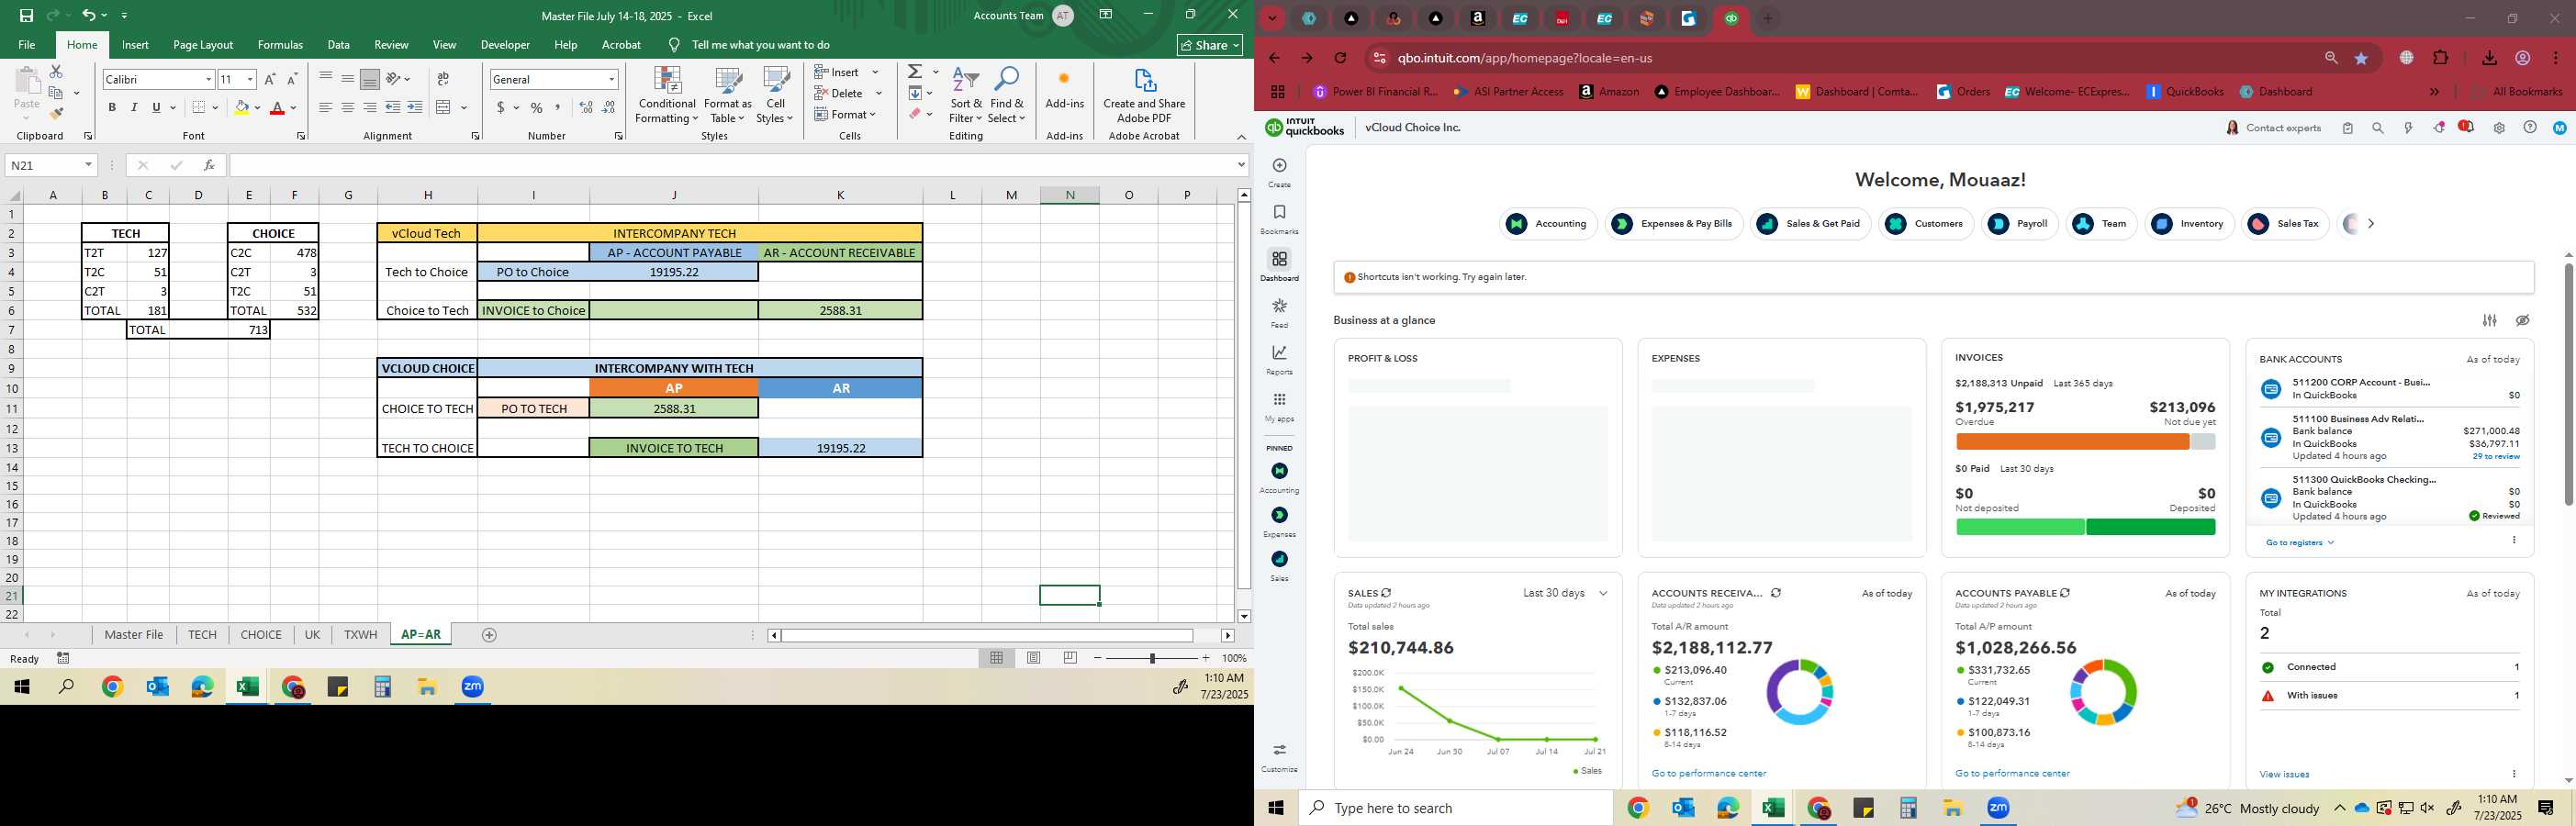Viewport: 2576px width, 826px height.
Task: Open the Calibri font name dropdown
Action: click(x=208, y=79)
